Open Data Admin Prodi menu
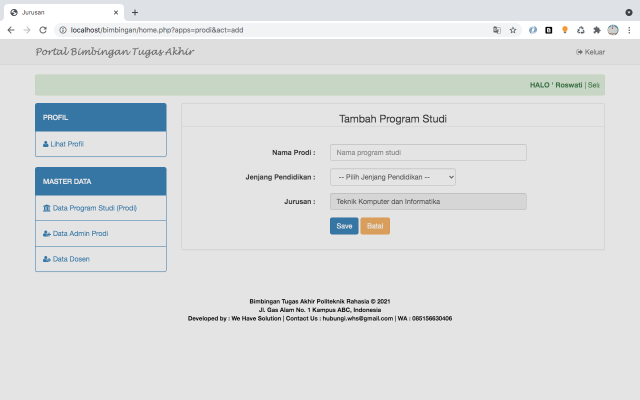This screenshot has width=640, height=400. click(x=80, y=234)
